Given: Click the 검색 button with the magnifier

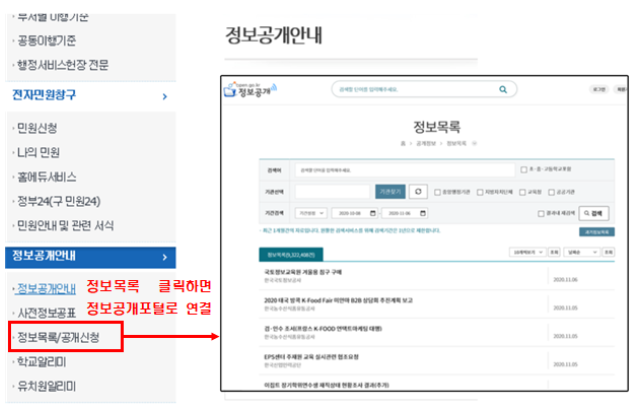Looking at the screenshot, I should (594, 213).
